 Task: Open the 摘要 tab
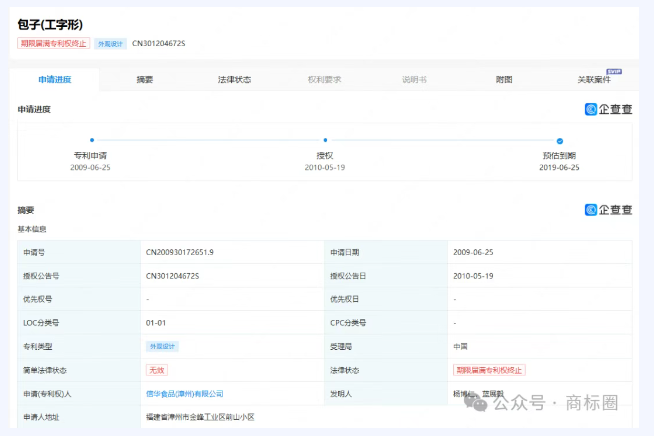tap(145, 79)
